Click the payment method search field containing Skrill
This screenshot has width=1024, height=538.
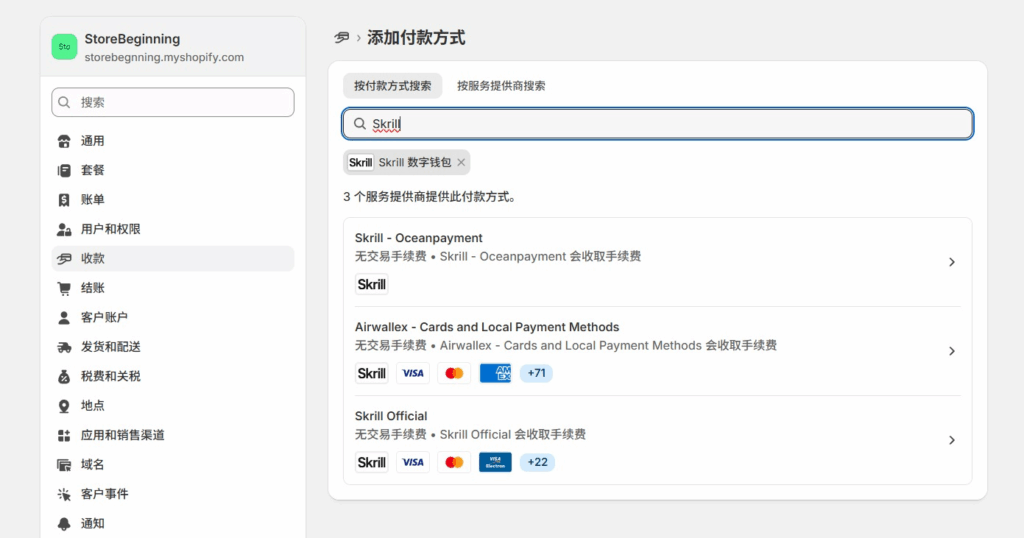tap(660, 124)
